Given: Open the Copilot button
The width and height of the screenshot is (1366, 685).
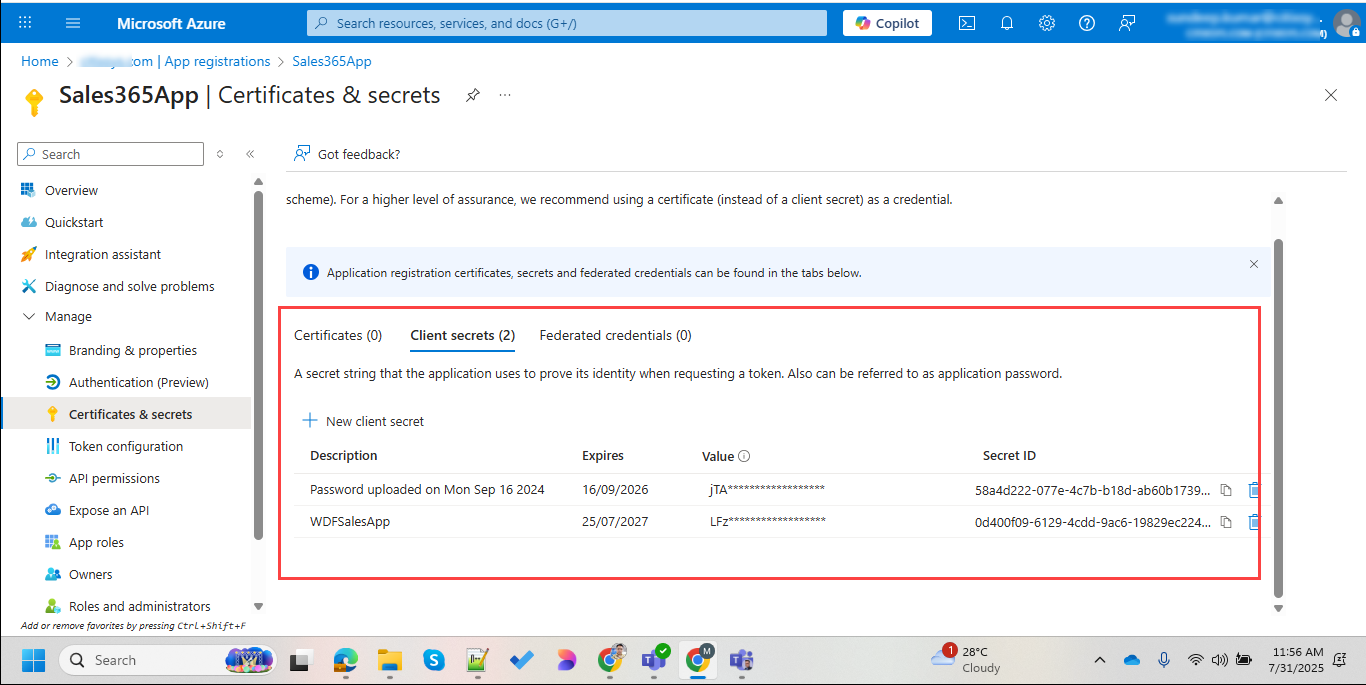Looking at the screenshot, I should pos(887,23).
